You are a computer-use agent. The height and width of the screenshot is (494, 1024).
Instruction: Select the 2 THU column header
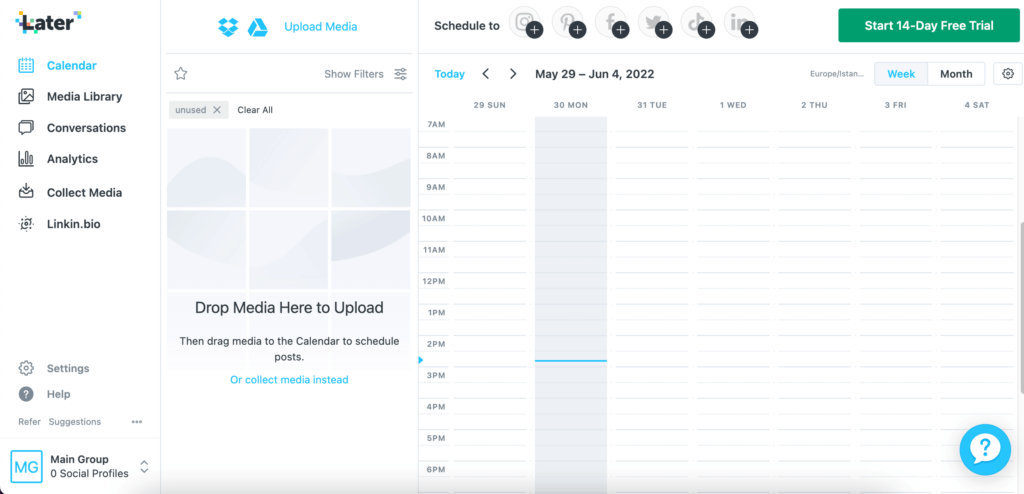814,105
